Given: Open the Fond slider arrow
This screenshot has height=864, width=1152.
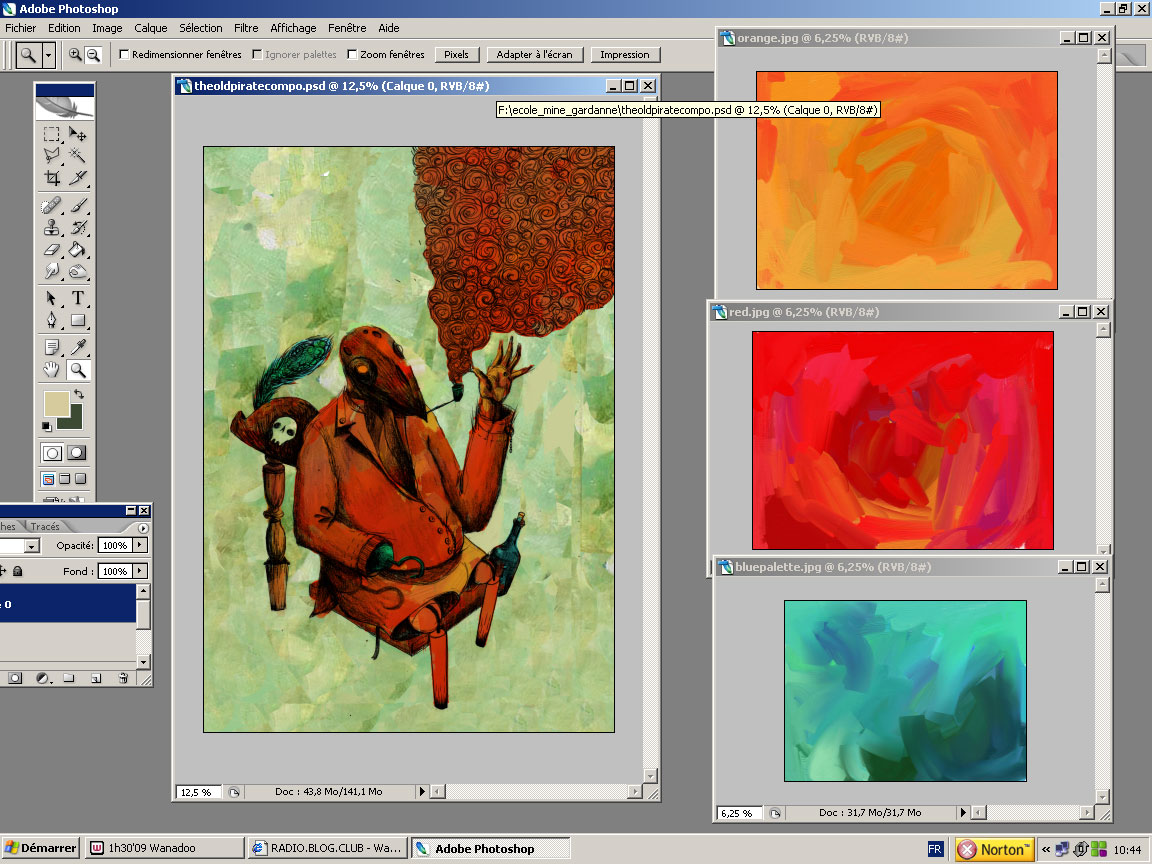Looking at the screenshot, I should tap(140, 571).
